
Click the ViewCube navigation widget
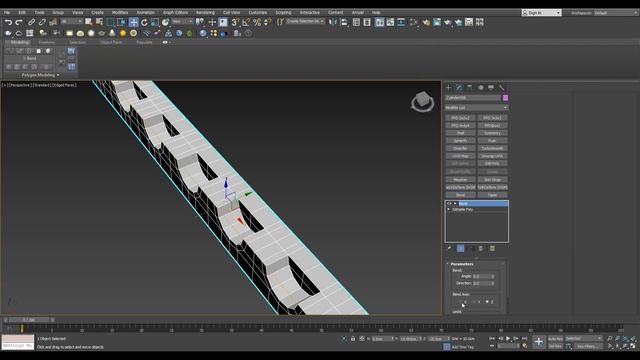point(422,101)
